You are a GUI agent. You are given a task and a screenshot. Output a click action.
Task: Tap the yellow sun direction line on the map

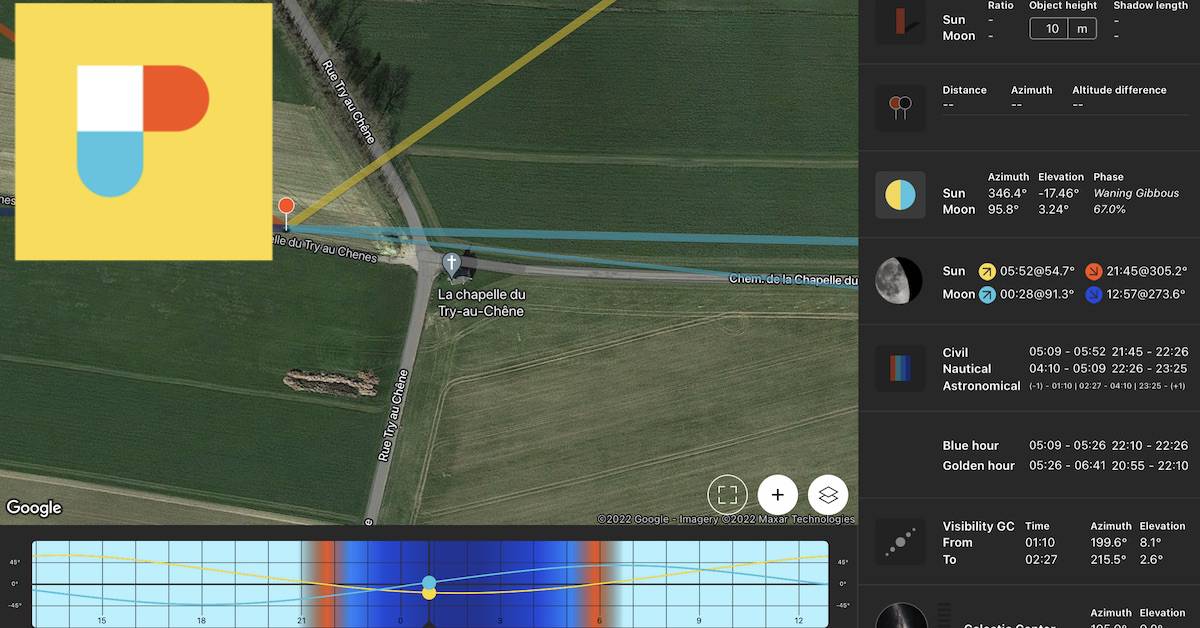tap(450, 110)
